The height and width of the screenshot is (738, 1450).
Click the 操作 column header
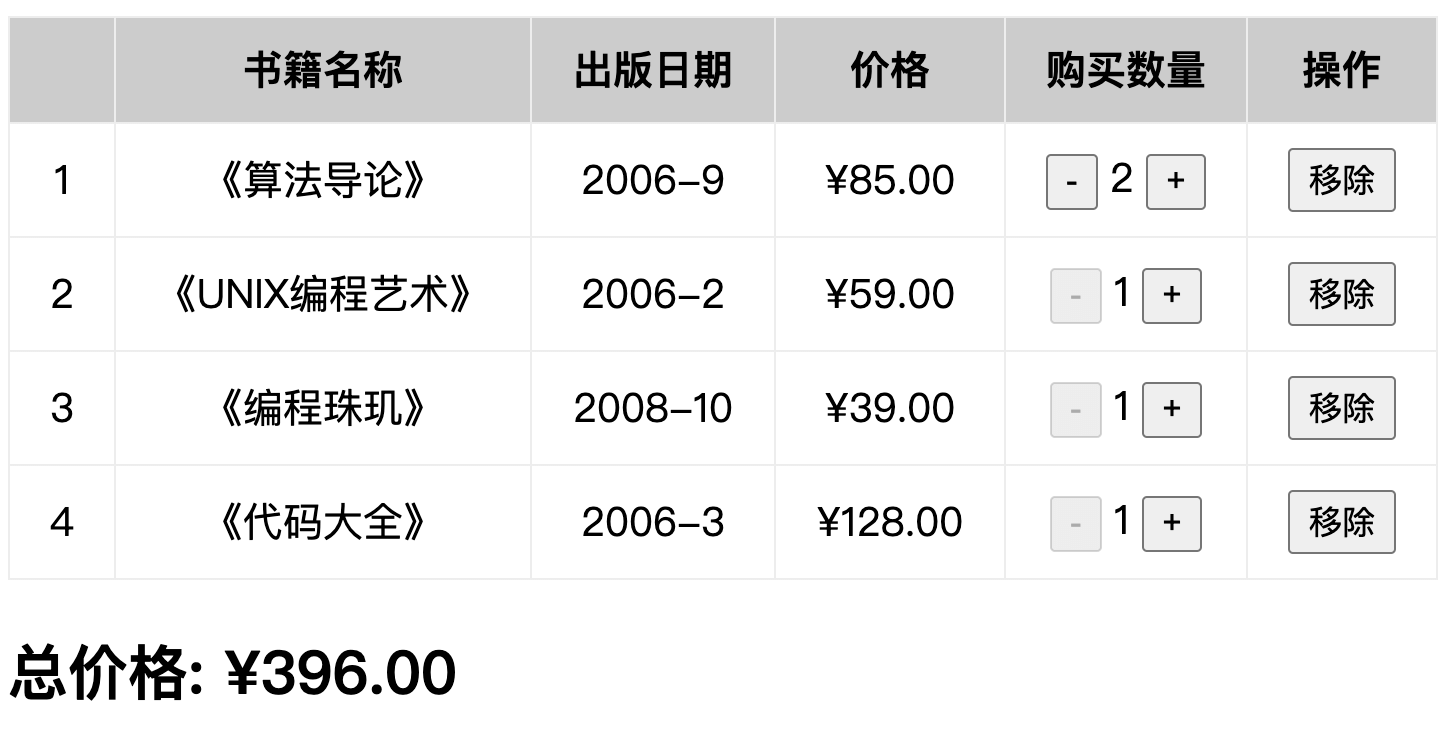click(1341, 71)
